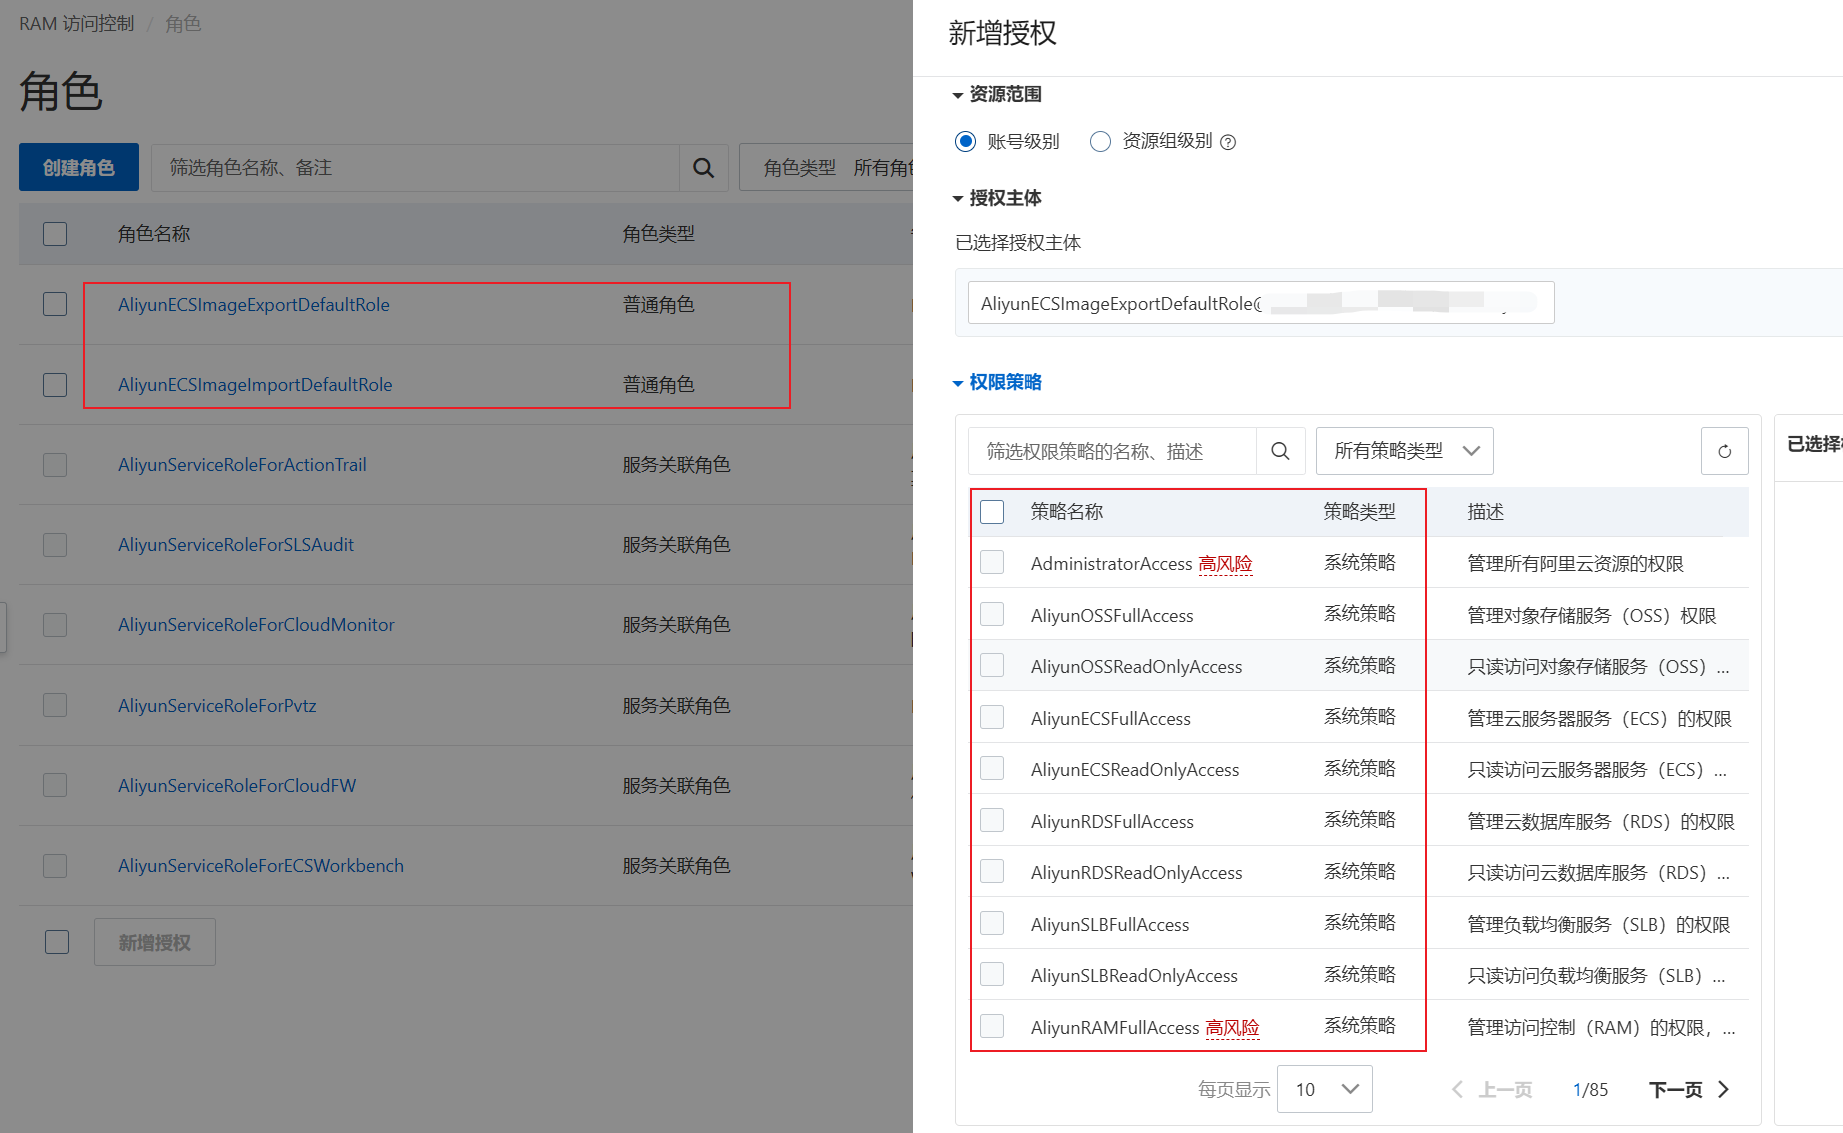Check the AliyunRAMFullAccess policy checkbox

[x=992, y=1026]
